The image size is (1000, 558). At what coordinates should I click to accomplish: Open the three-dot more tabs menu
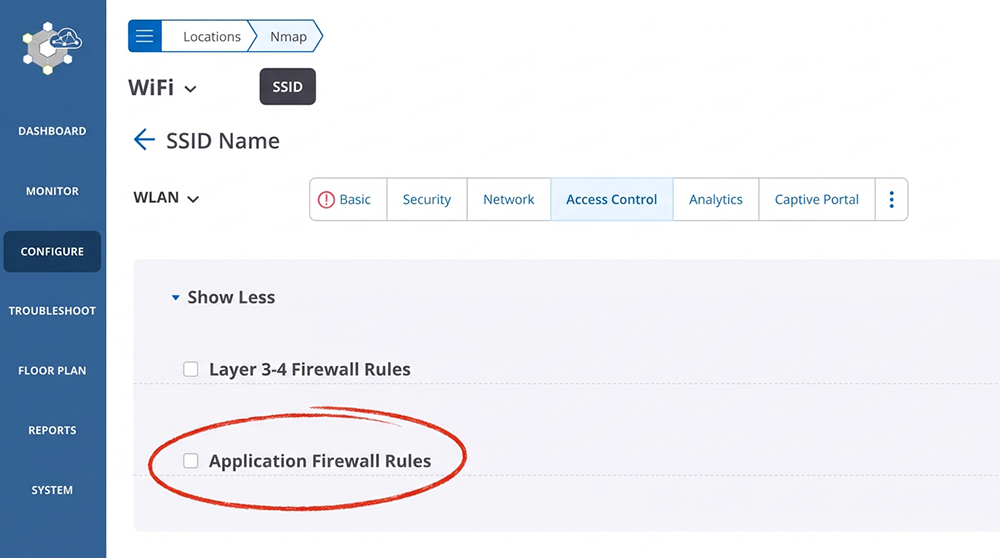pyautogui.click(x=892, y=200)
